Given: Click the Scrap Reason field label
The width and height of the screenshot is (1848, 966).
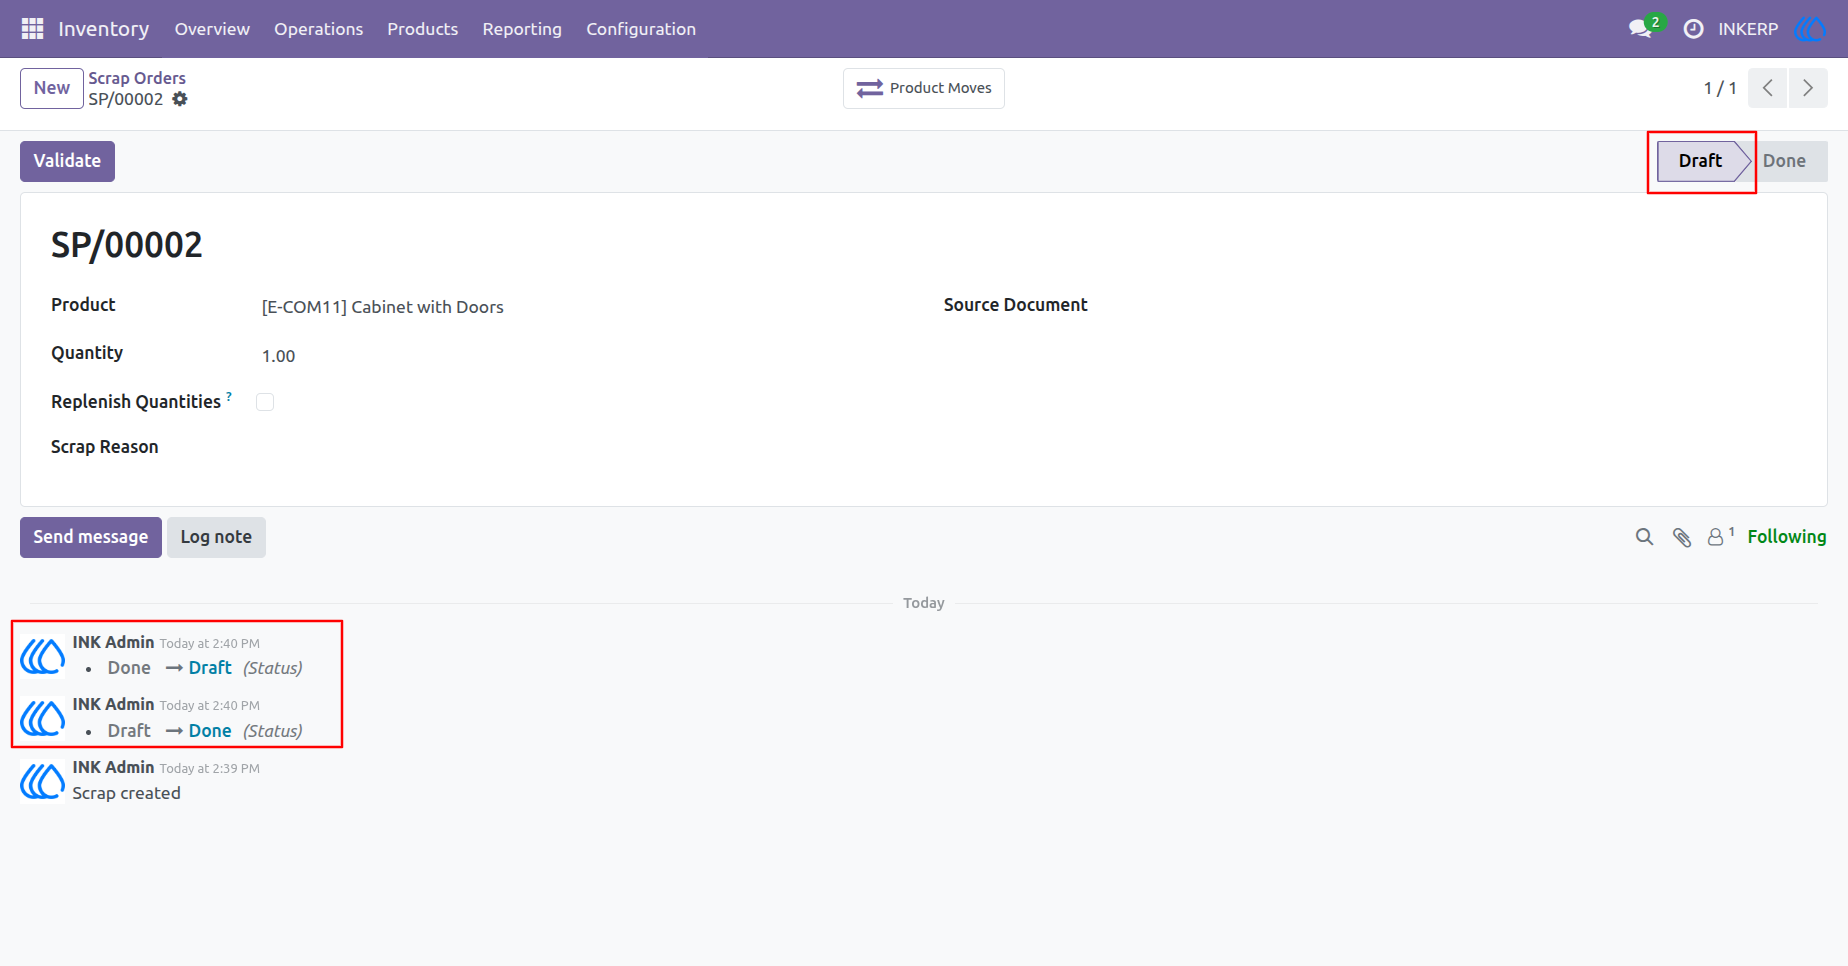Looking at the screenshot, I should pyautogui.click(x=105, y=447).
